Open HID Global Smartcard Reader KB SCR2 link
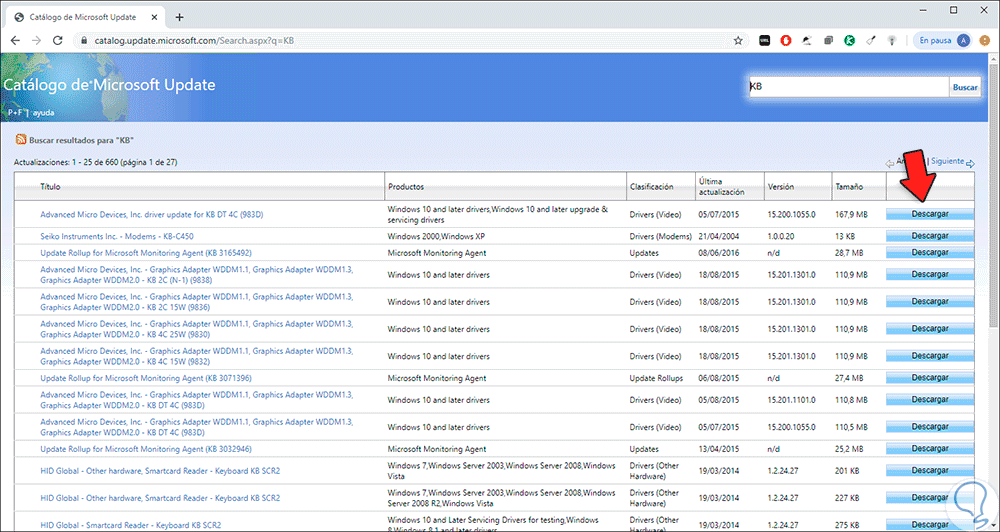 pyautogui.click(x=131, y=525)
